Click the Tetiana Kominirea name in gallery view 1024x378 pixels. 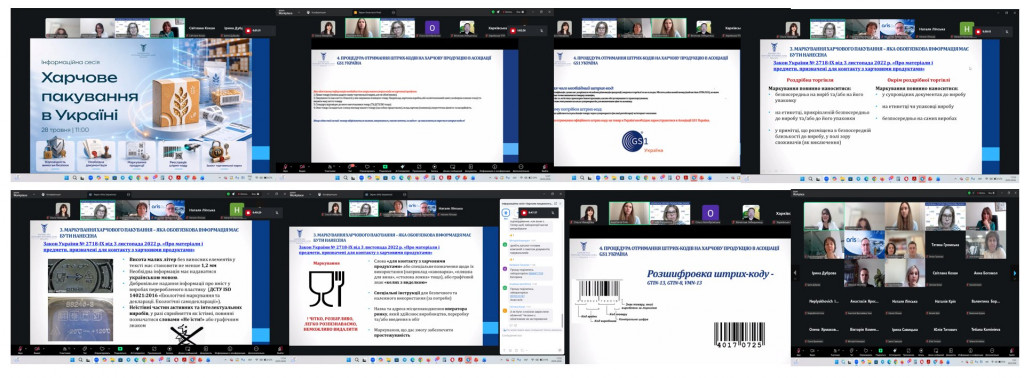click(x=985, y=330)
